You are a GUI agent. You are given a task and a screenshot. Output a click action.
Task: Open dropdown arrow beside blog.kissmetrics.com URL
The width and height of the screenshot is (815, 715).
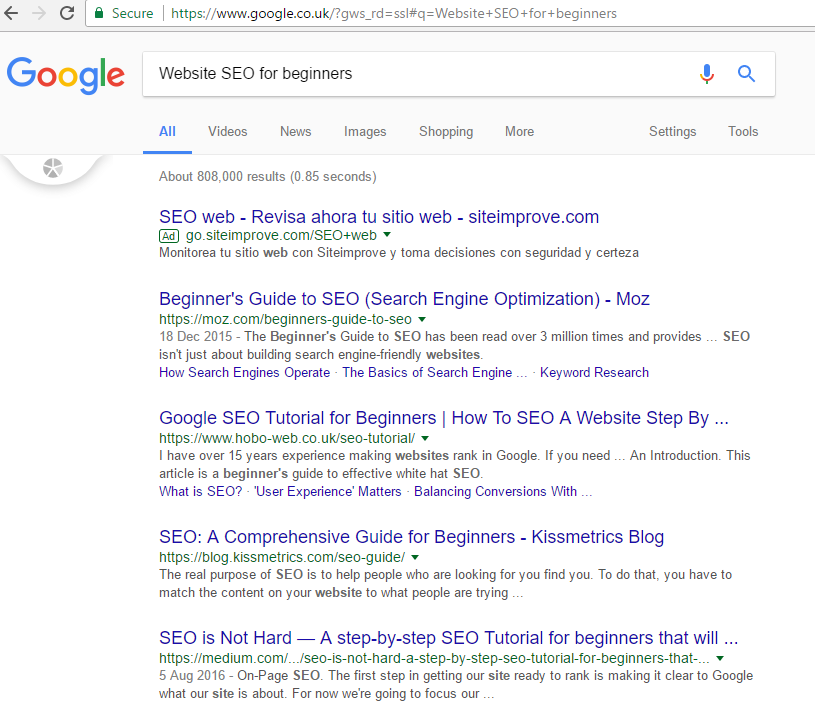415,557
